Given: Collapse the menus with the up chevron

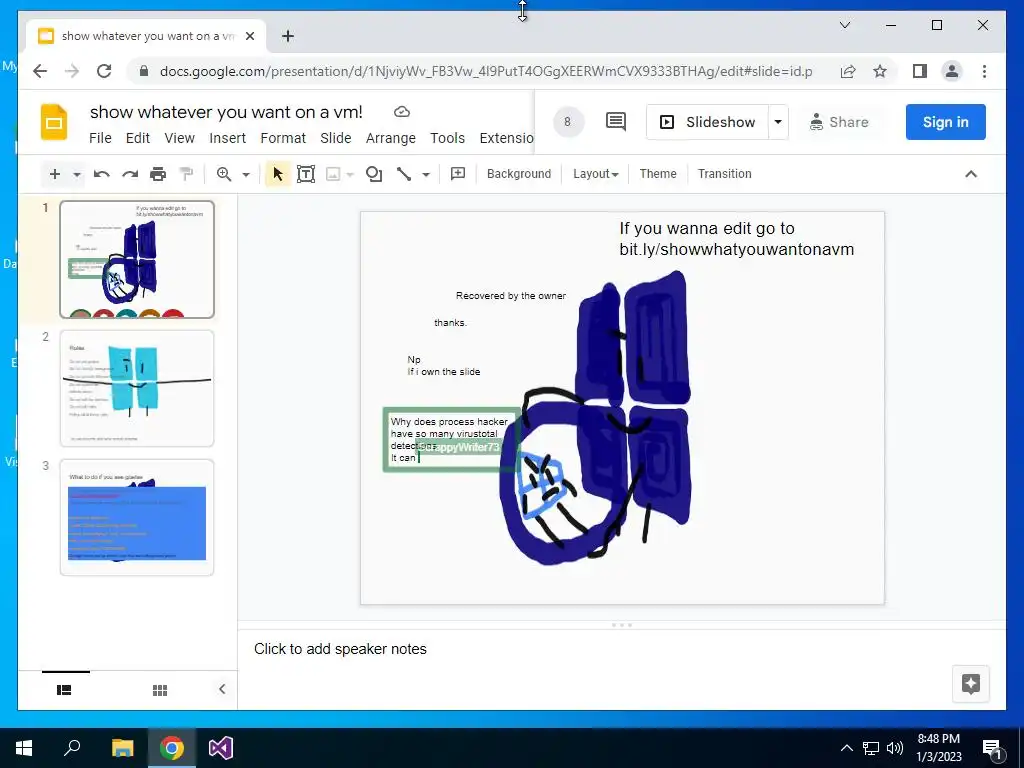Looking at the screenshot, I should click(x=970, y=174).
